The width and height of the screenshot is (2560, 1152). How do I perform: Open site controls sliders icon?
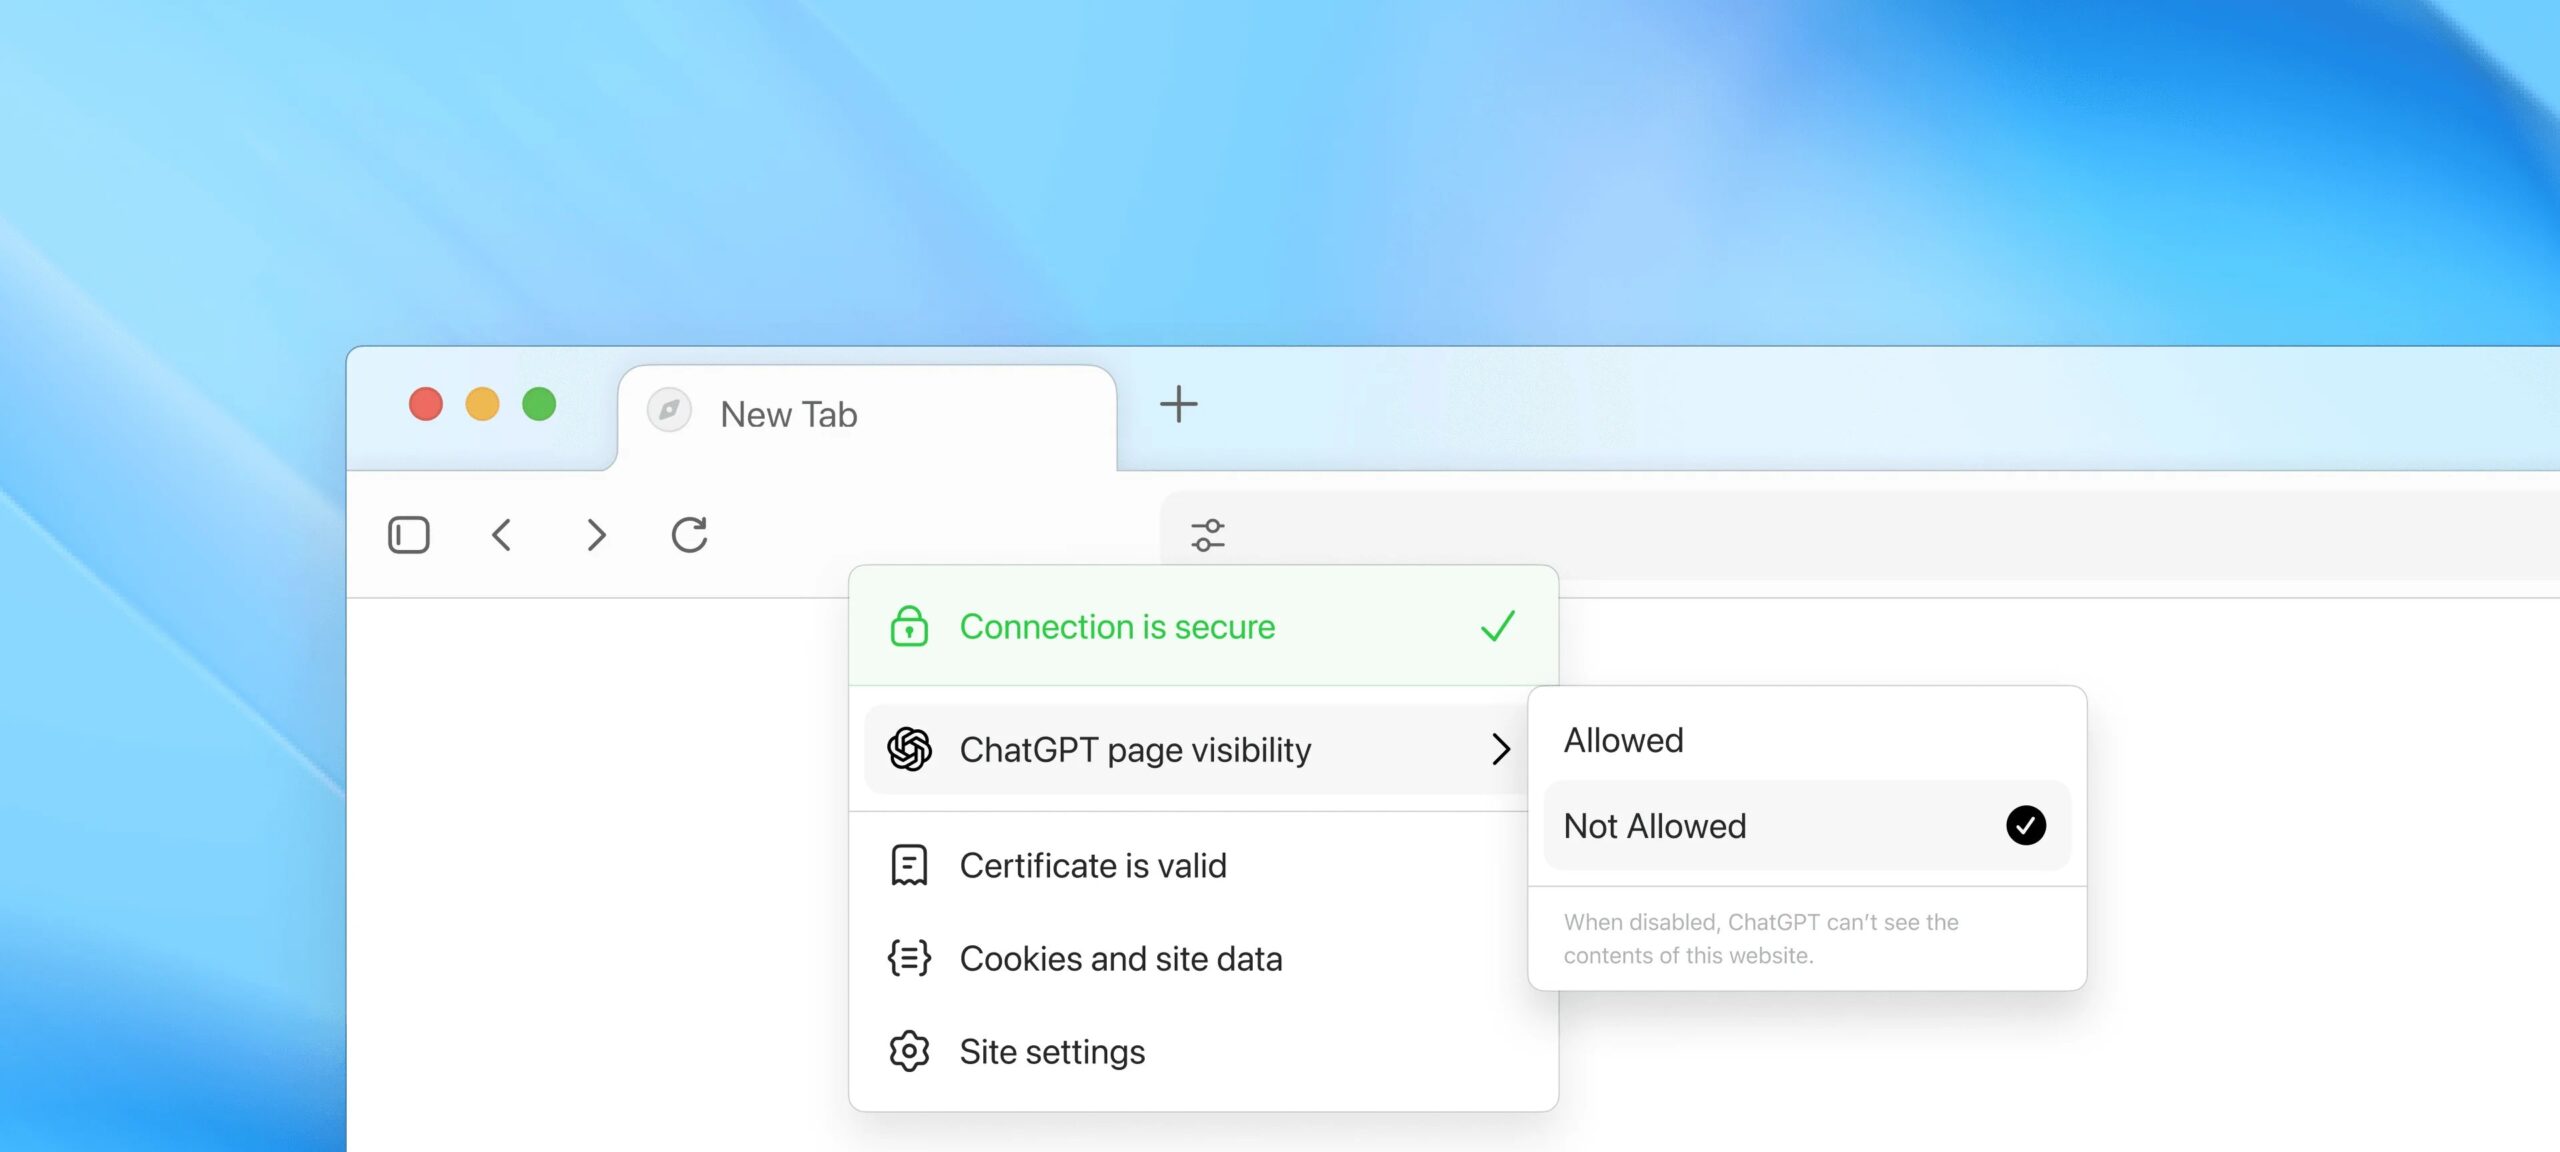(1207, 535)
